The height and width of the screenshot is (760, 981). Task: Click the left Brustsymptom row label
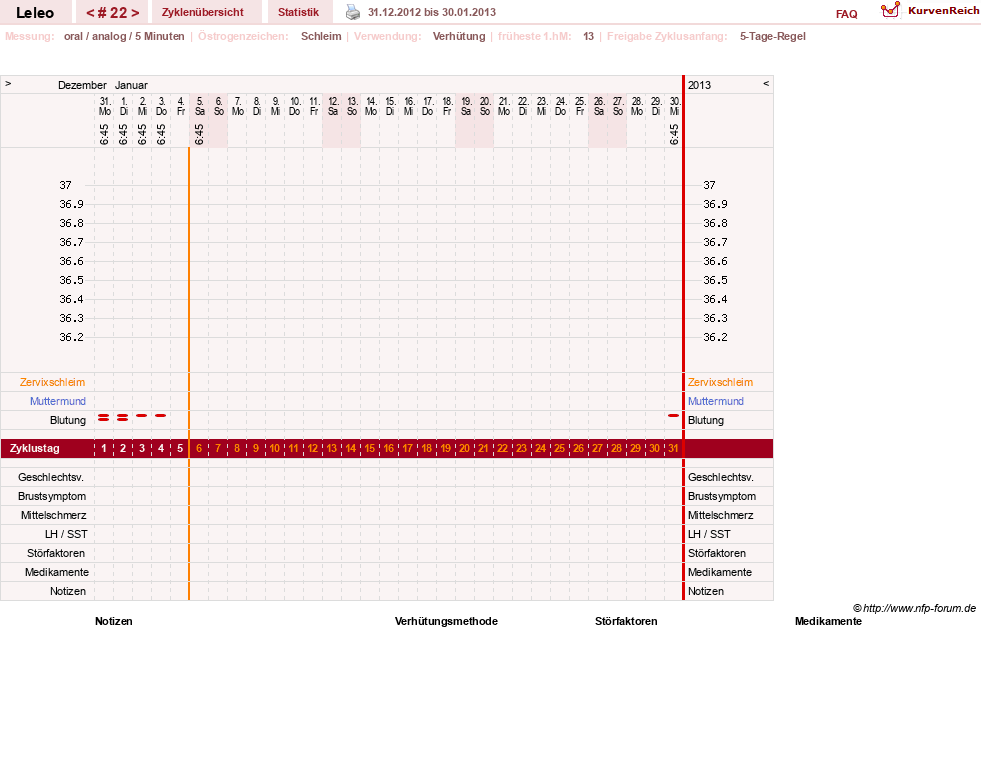tap(52, 496)
